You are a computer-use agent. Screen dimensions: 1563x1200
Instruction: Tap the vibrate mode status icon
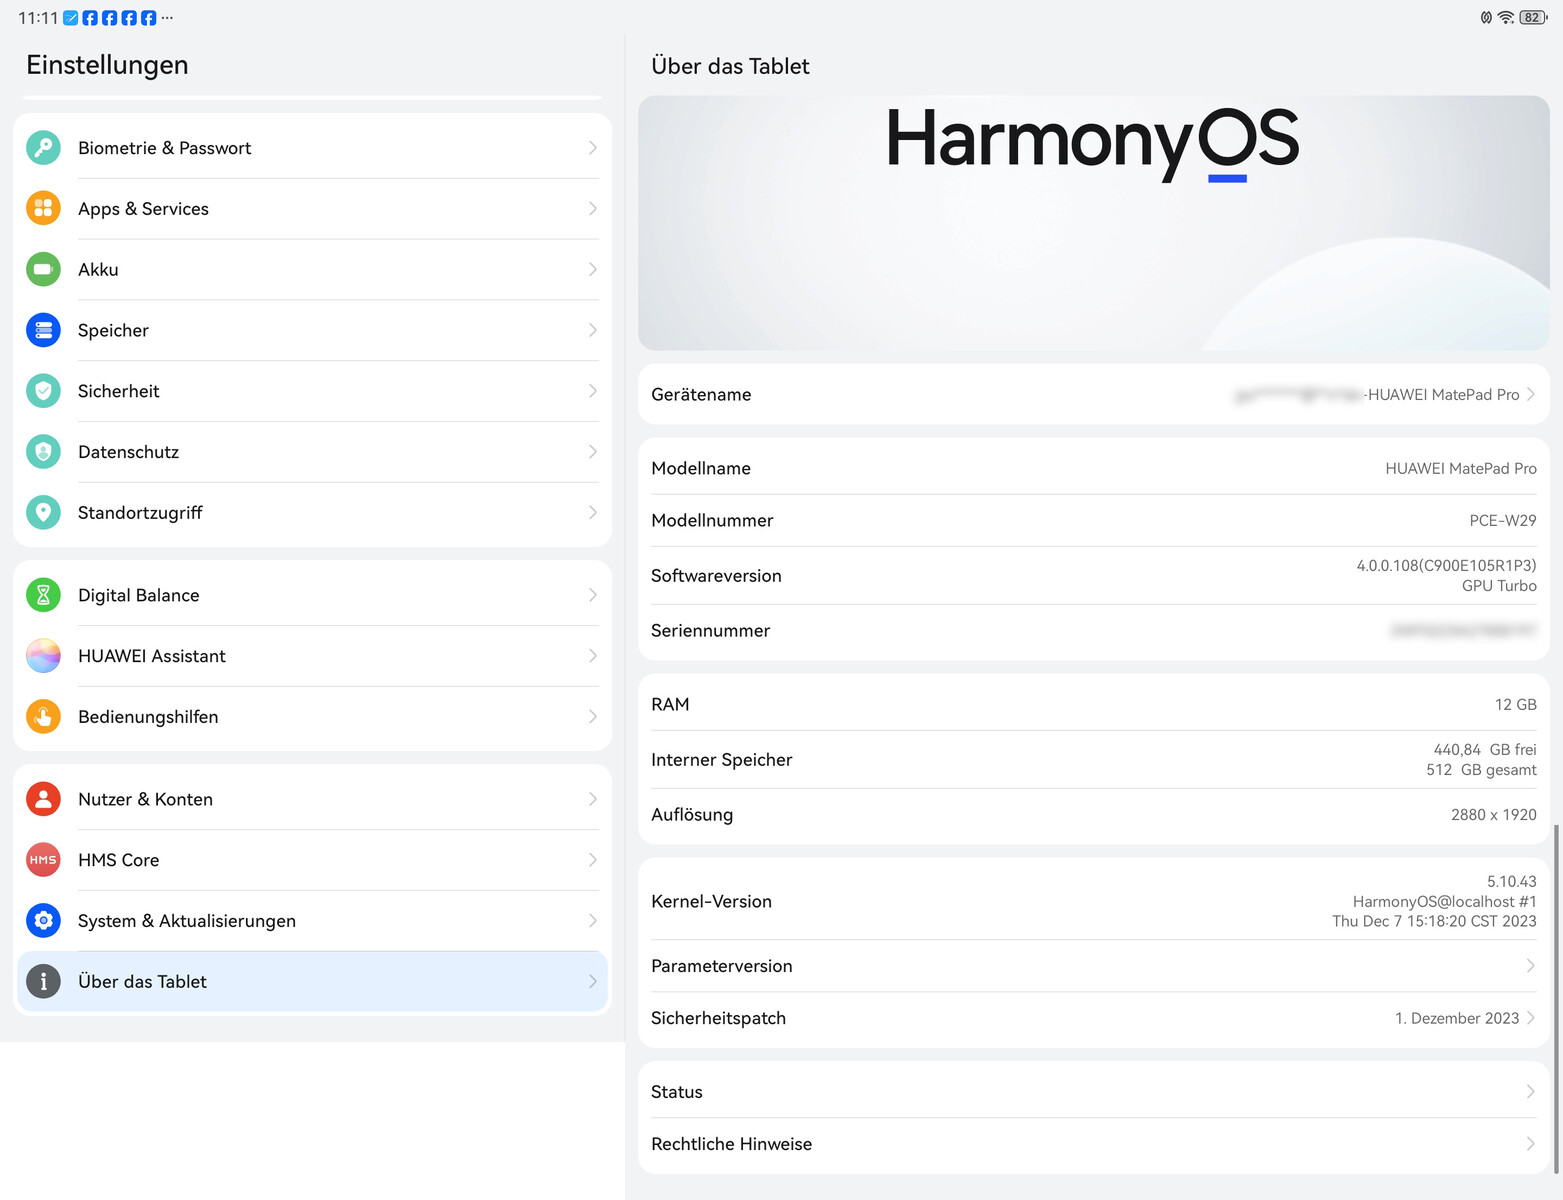tap(1486, 18)
